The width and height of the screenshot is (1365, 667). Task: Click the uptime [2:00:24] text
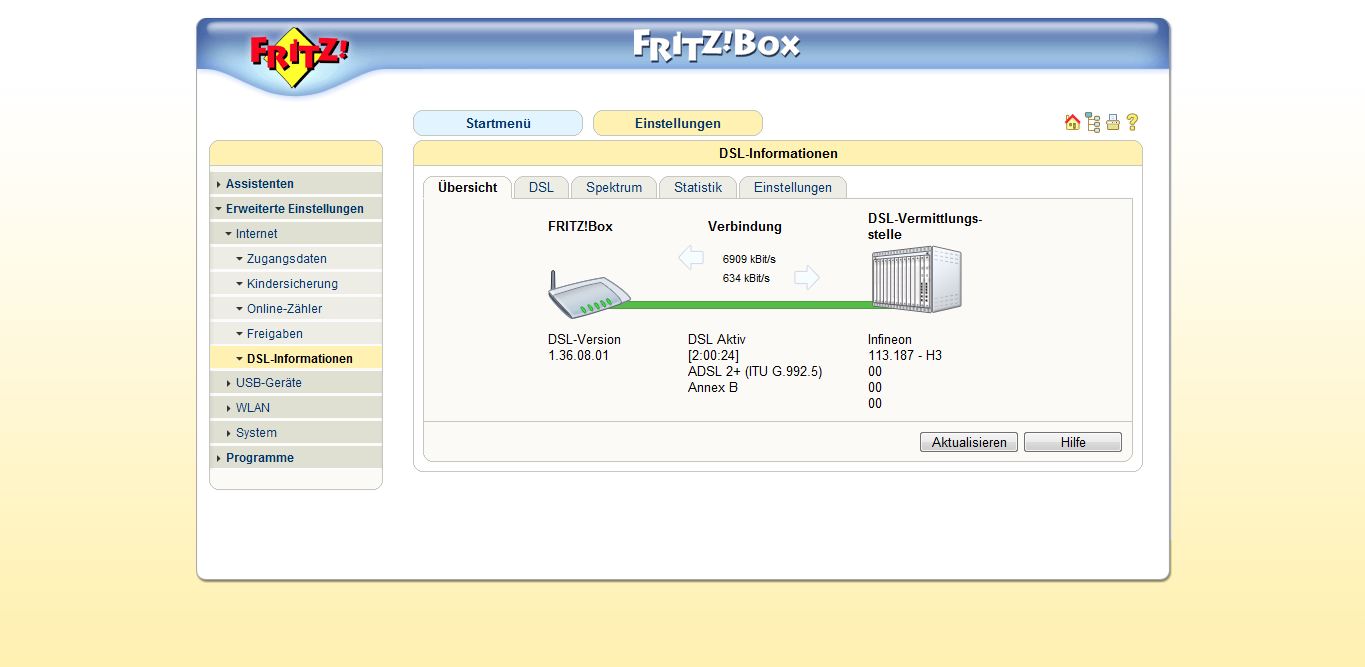(x=713, y=355)
